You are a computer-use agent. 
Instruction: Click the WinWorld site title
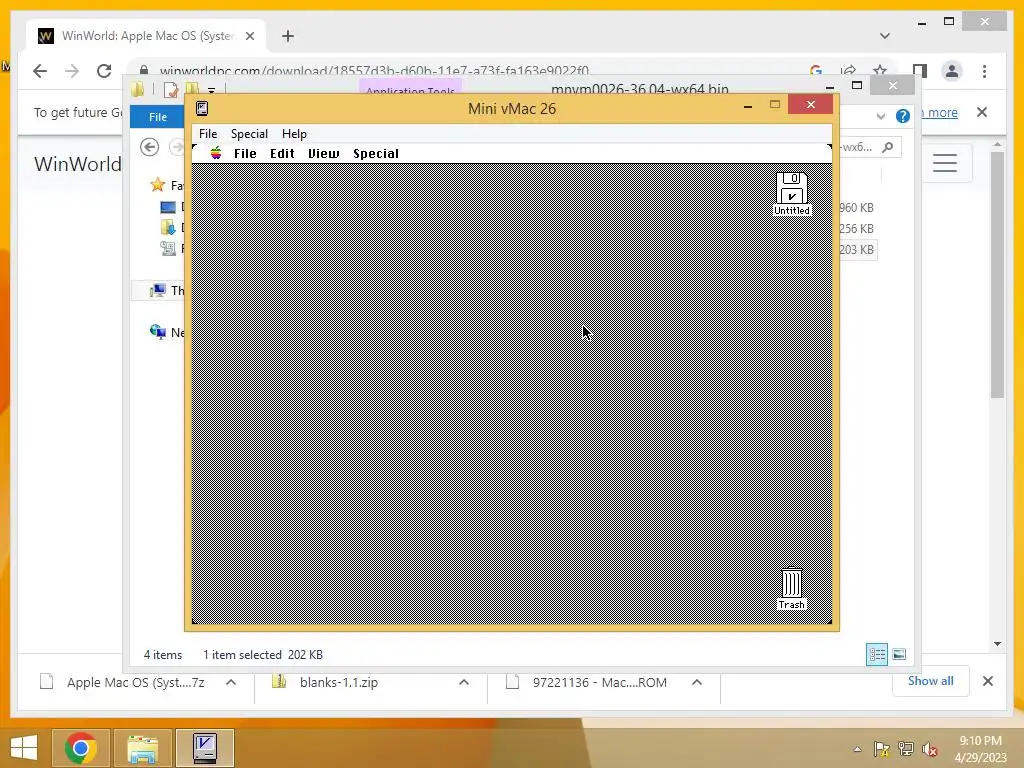click(x=77, y=163)
